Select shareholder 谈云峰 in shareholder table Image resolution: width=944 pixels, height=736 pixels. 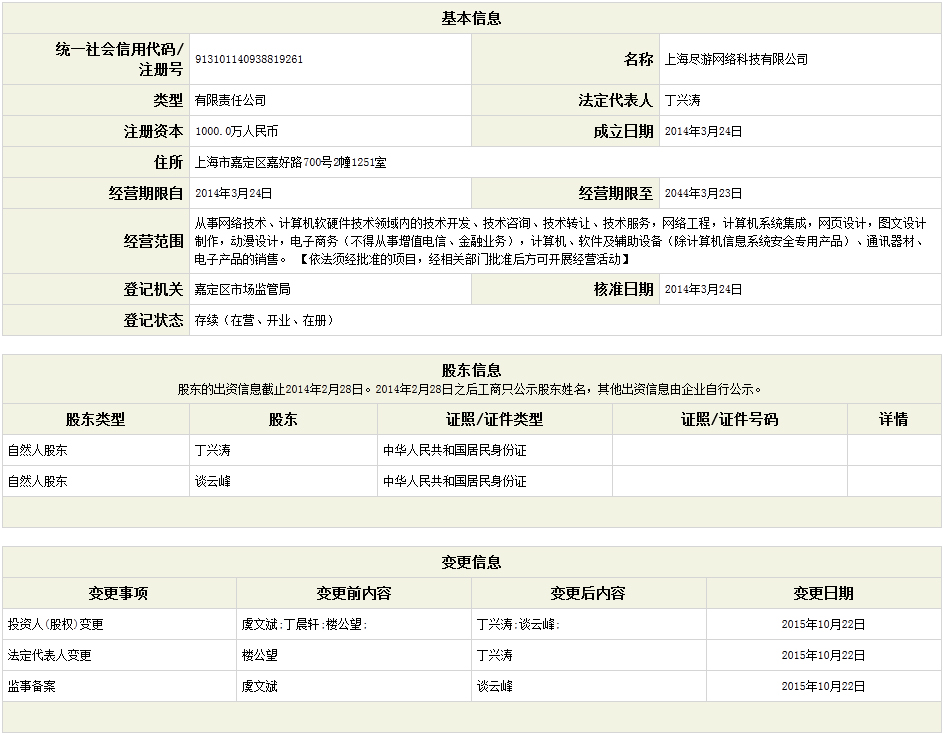pyautogui.click(x=212, y=482)
